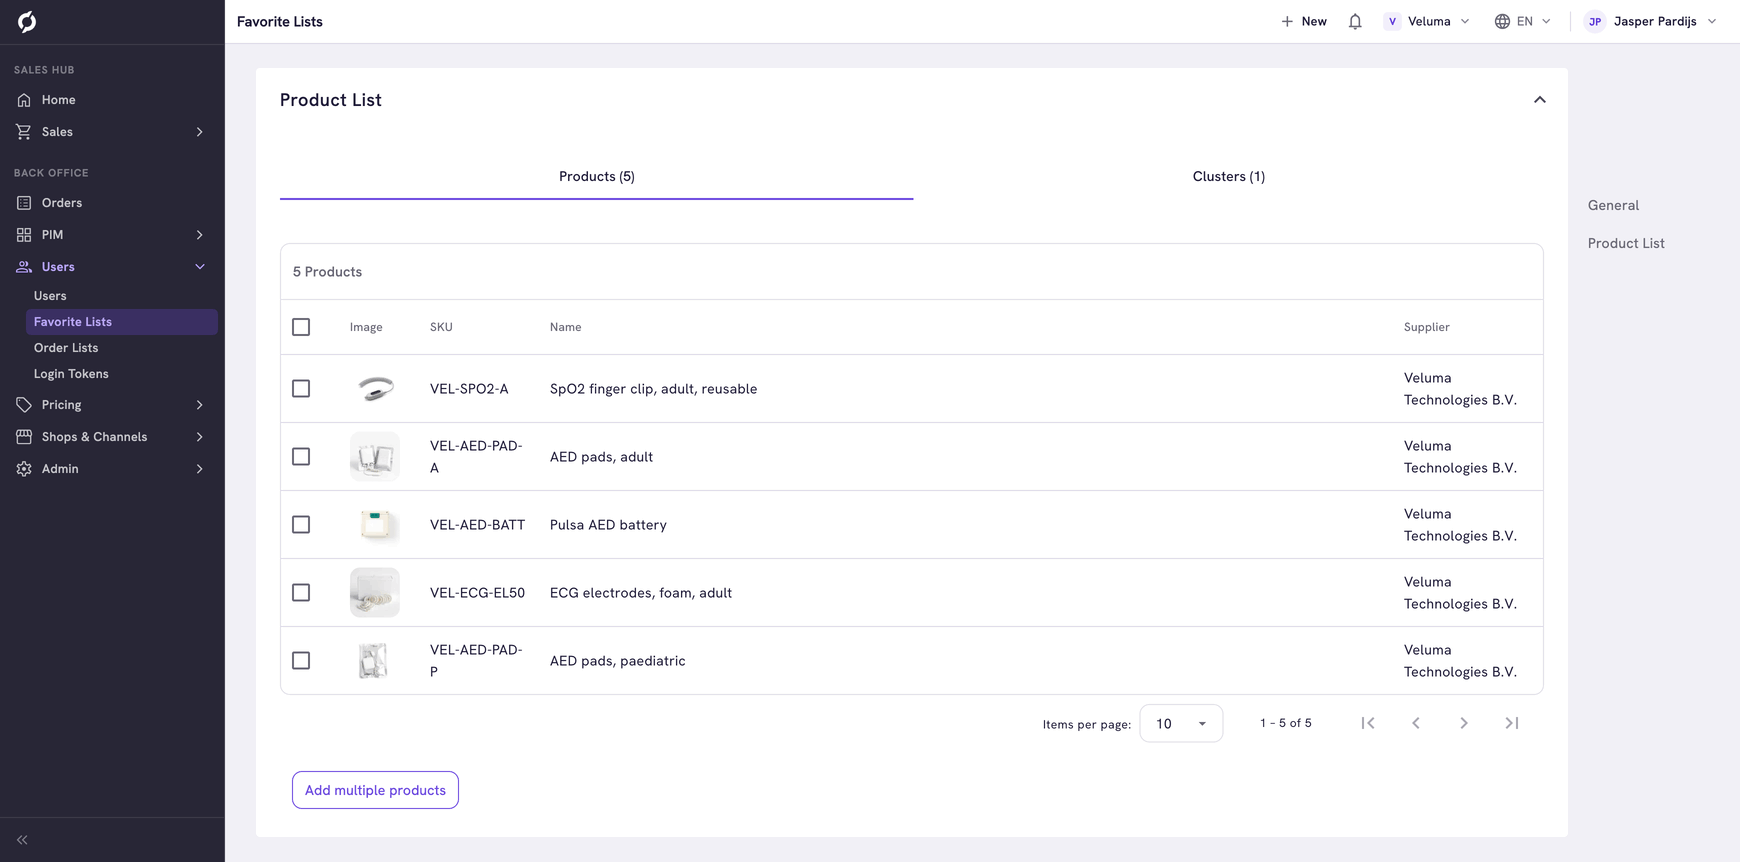
Task: Check the VEL-SPO2-A product row
Action: [301, 389]
